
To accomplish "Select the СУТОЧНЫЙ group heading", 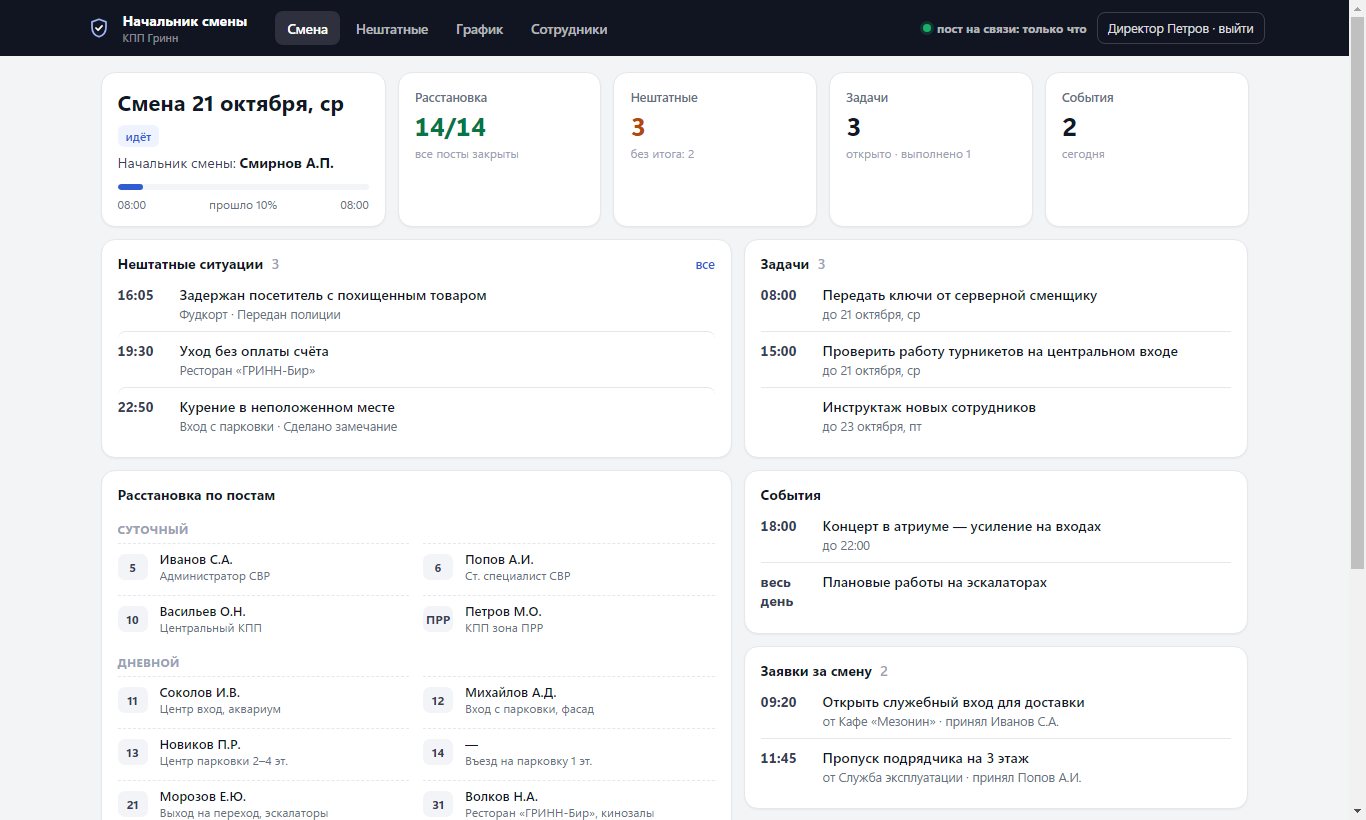I will [153, 530].
